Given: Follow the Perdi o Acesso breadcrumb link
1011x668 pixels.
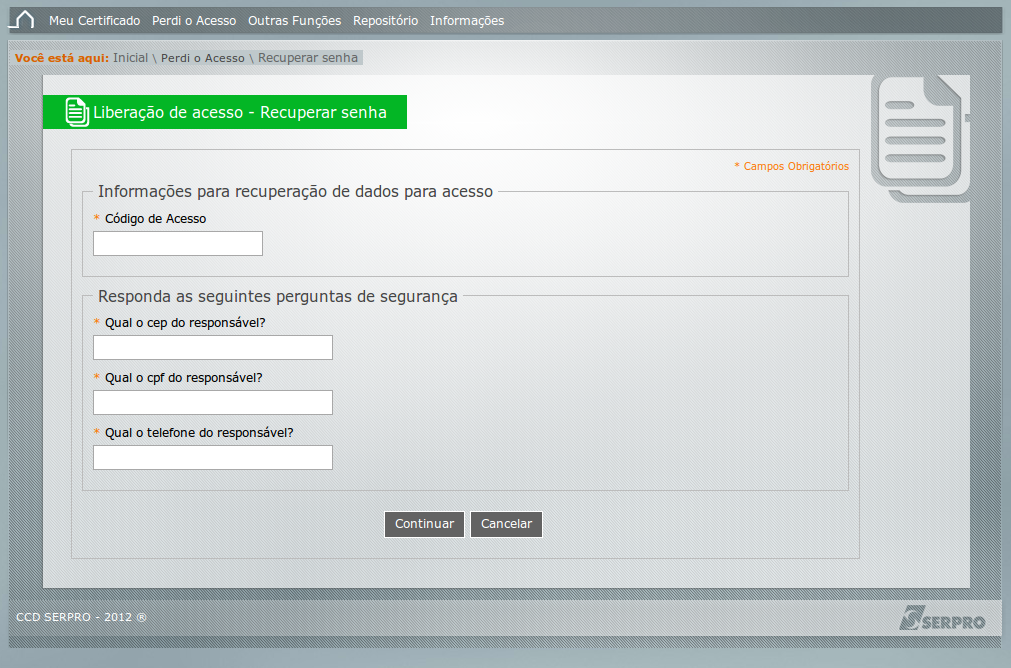Looking at the screenshot, I should [202, 58].
